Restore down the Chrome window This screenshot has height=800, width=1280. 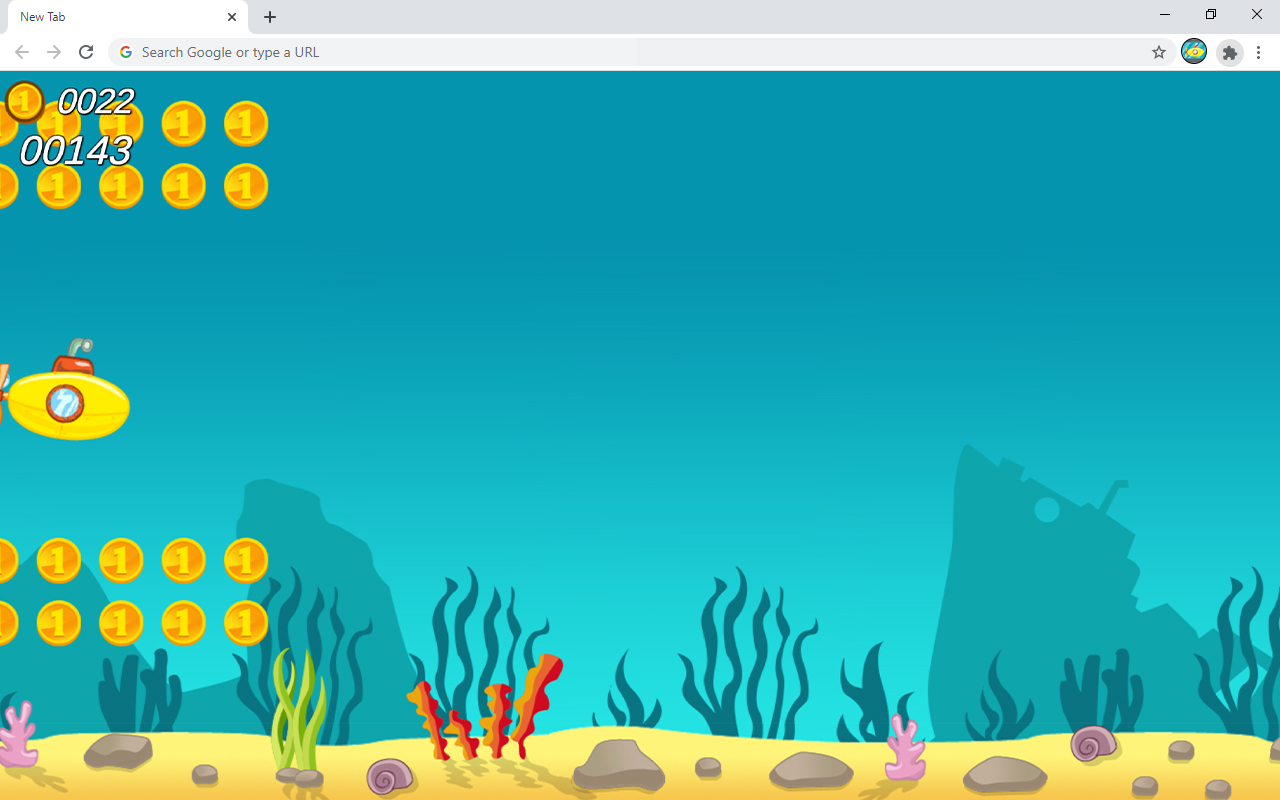tap(1211, 15)
